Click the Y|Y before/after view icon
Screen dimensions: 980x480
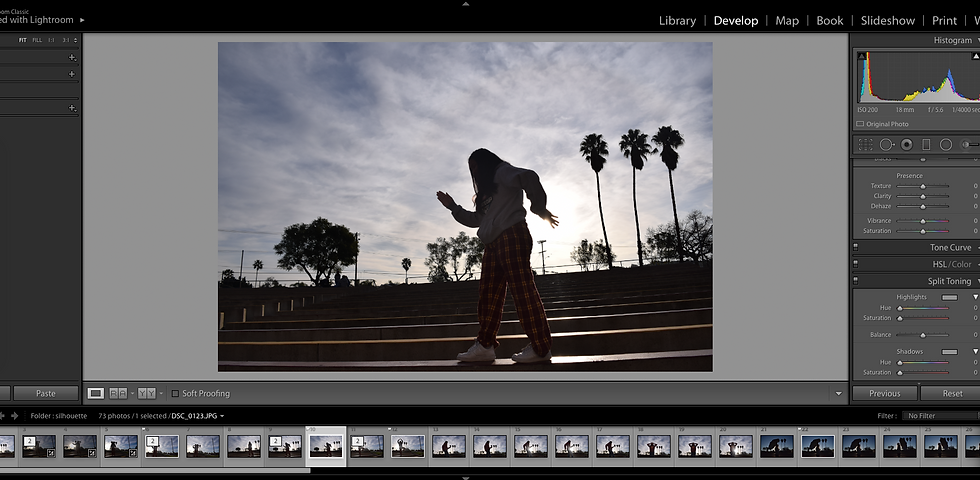(147, 393)
